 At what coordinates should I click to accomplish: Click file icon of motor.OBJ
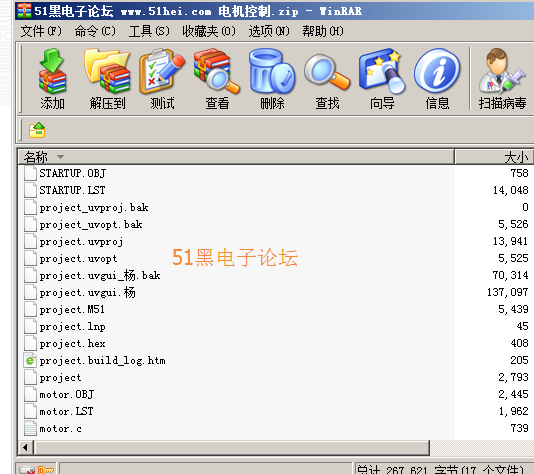30,394
